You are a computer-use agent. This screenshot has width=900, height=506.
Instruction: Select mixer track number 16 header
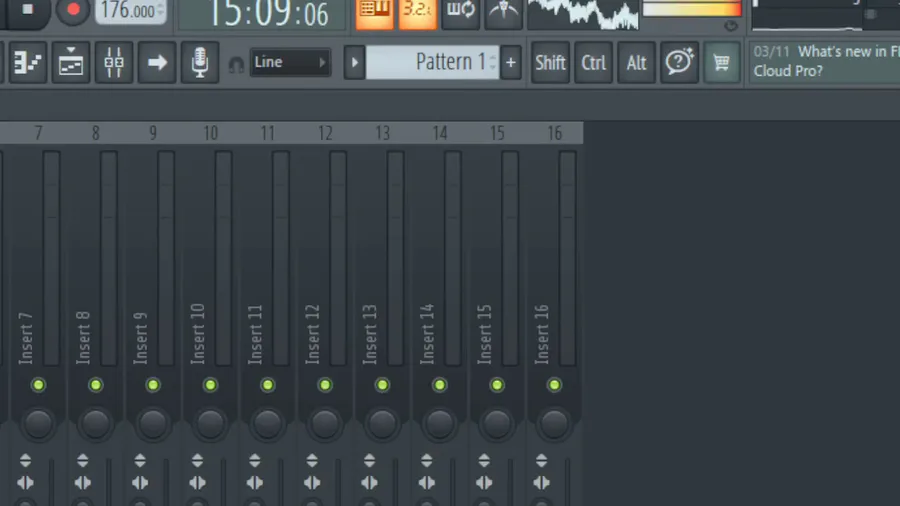[555, 133]
